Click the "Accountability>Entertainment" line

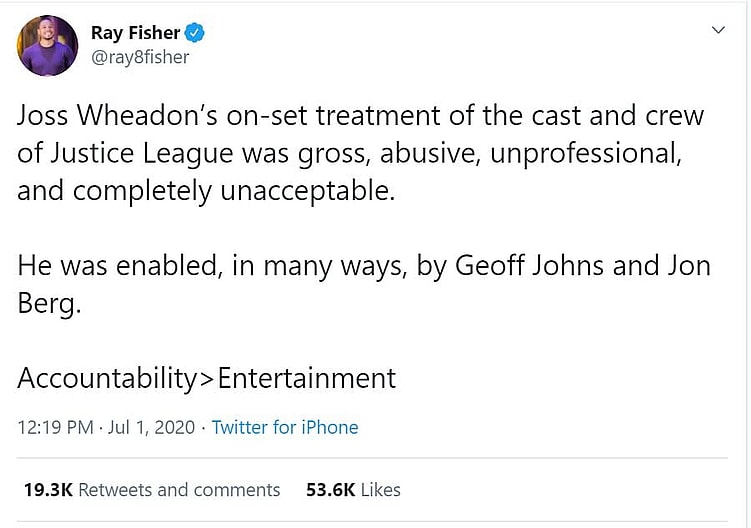pos(207,379)
